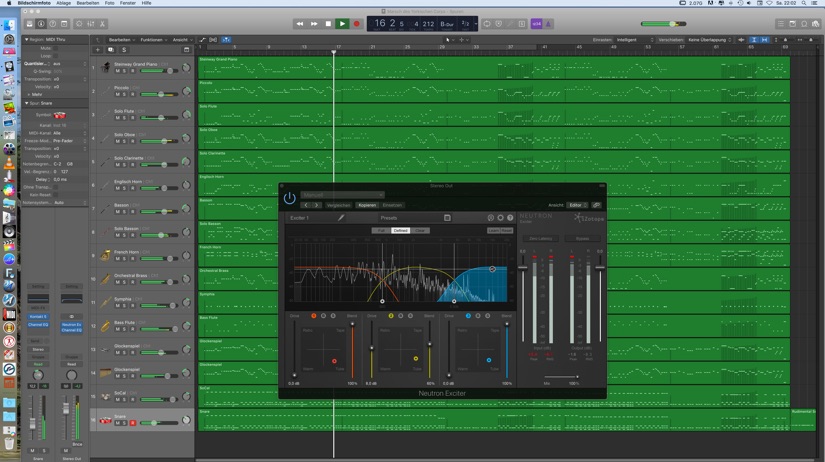This screenshot has width=825, height=462.
Task: Toggle the blue horizontal auto-zoom button
Action: coord(764,39)
